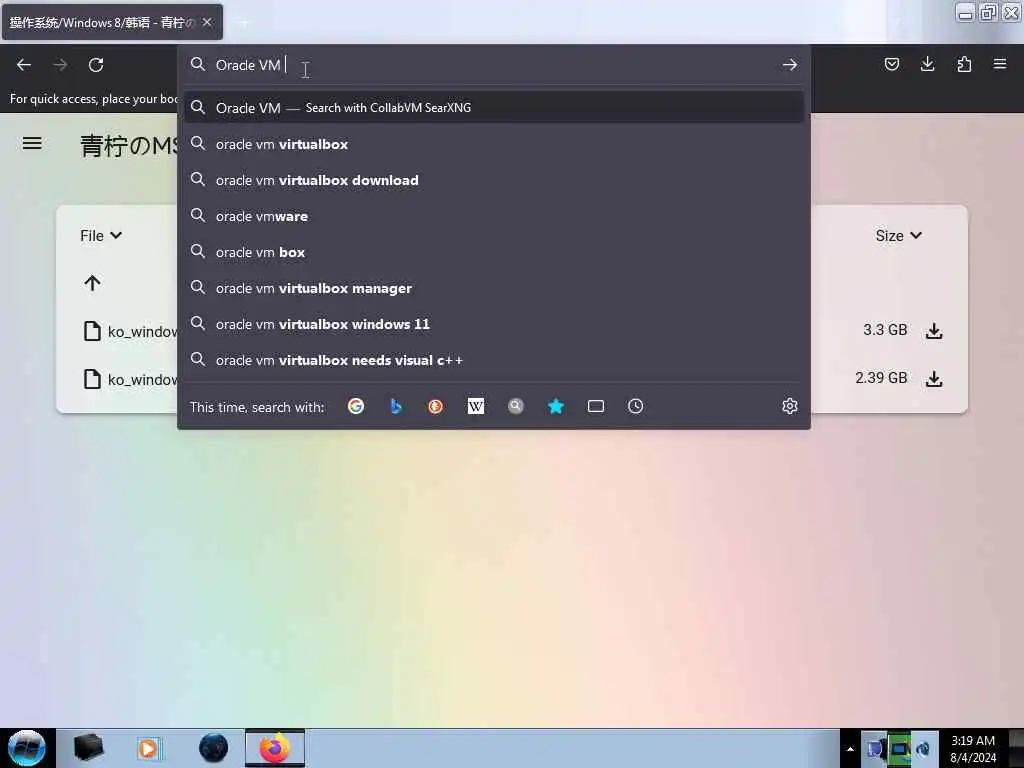Select the gray magnifier search engine

pyautogui.click(x=516, y=406)
